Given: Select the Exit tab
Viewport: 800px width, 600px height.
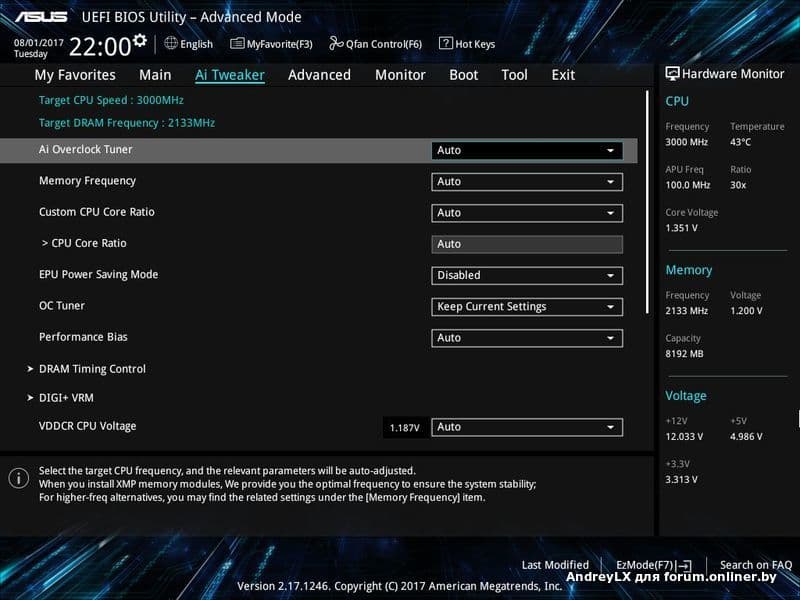Looking at the screenshot, I should (563, 75).
